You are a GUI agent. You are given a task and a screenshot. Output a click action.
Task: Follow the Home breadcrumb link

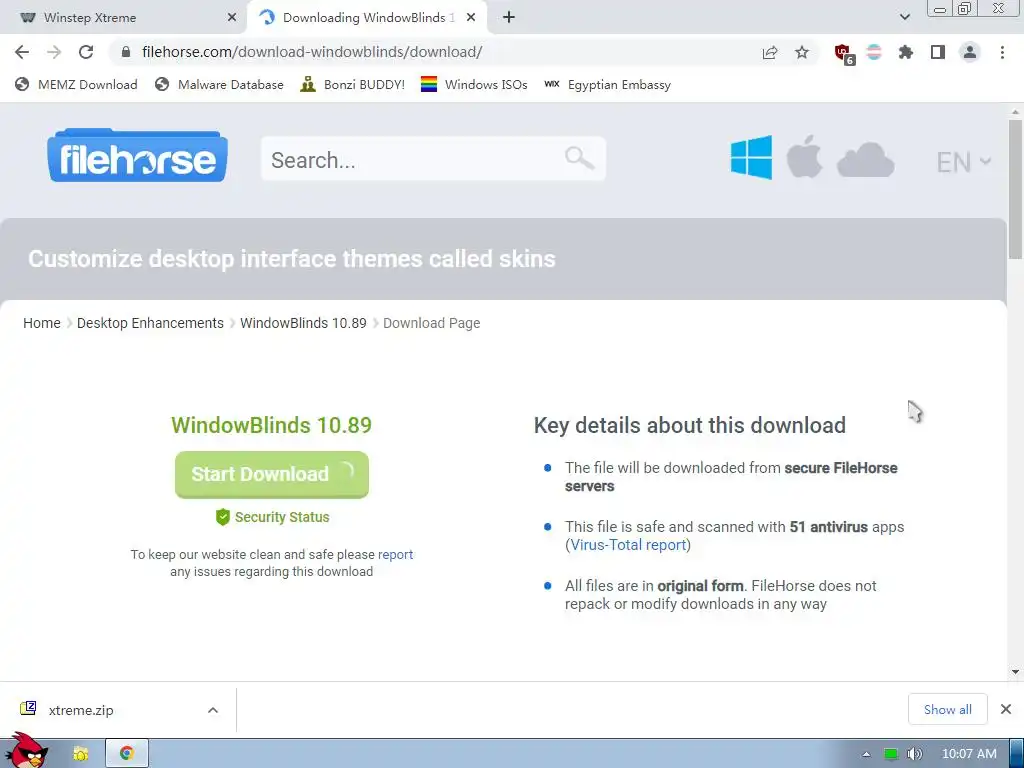(x=42, y=323)
